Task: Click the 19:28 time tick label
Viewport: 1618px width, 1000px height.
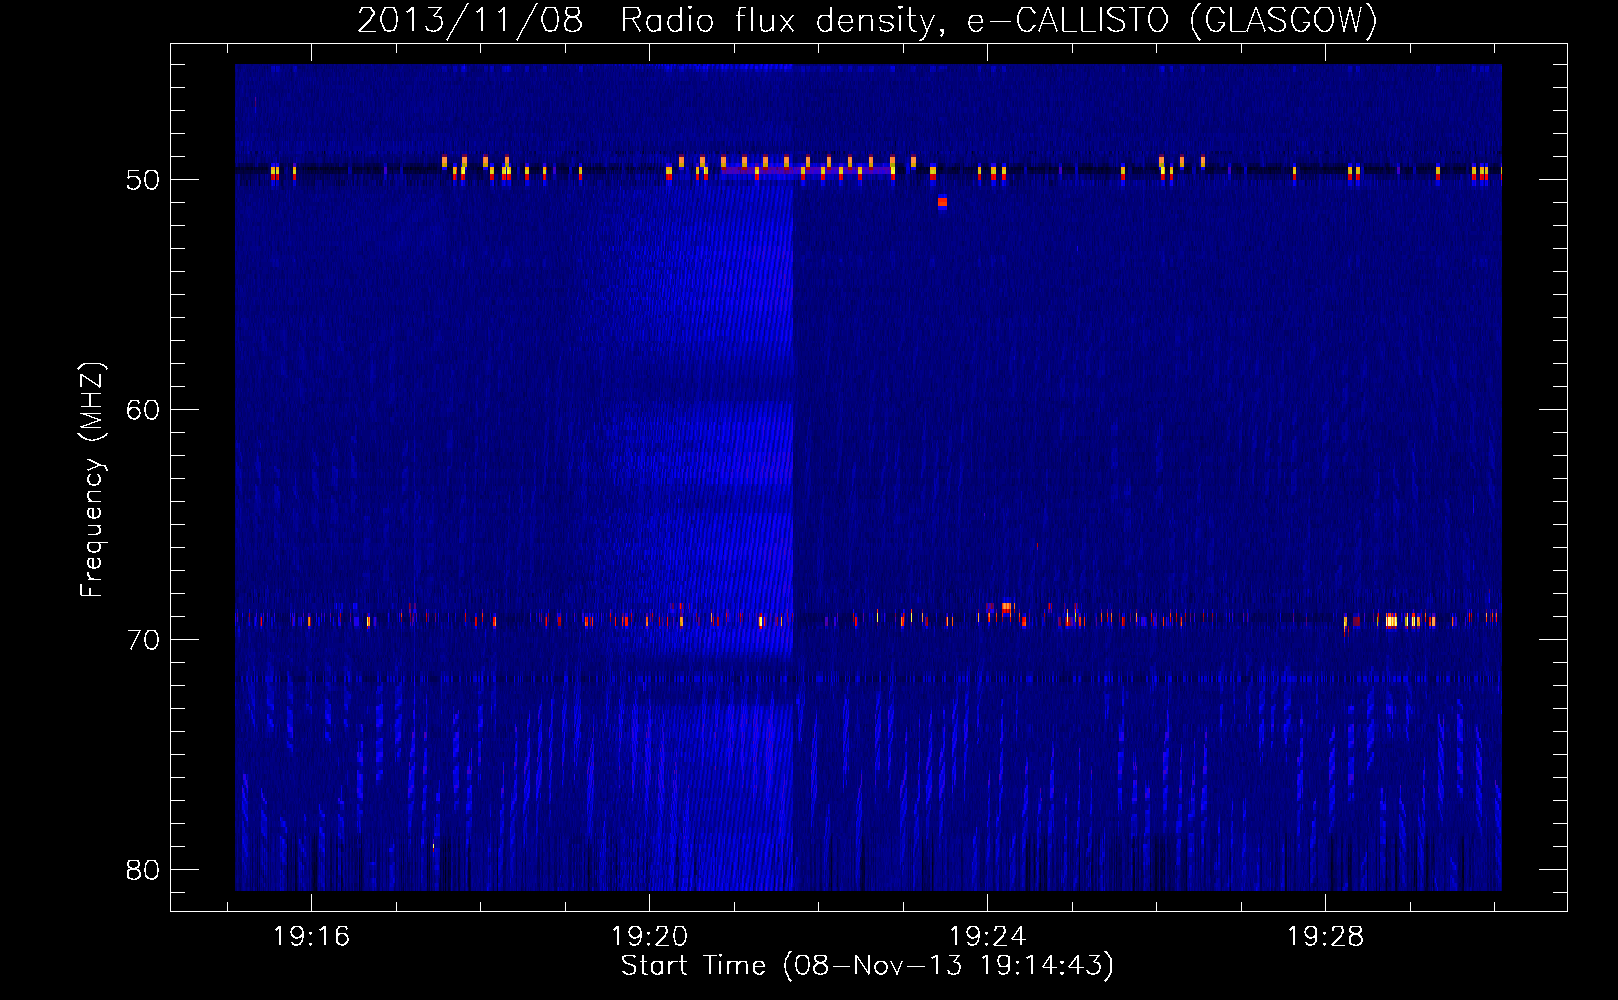Action: [1325, 937]
